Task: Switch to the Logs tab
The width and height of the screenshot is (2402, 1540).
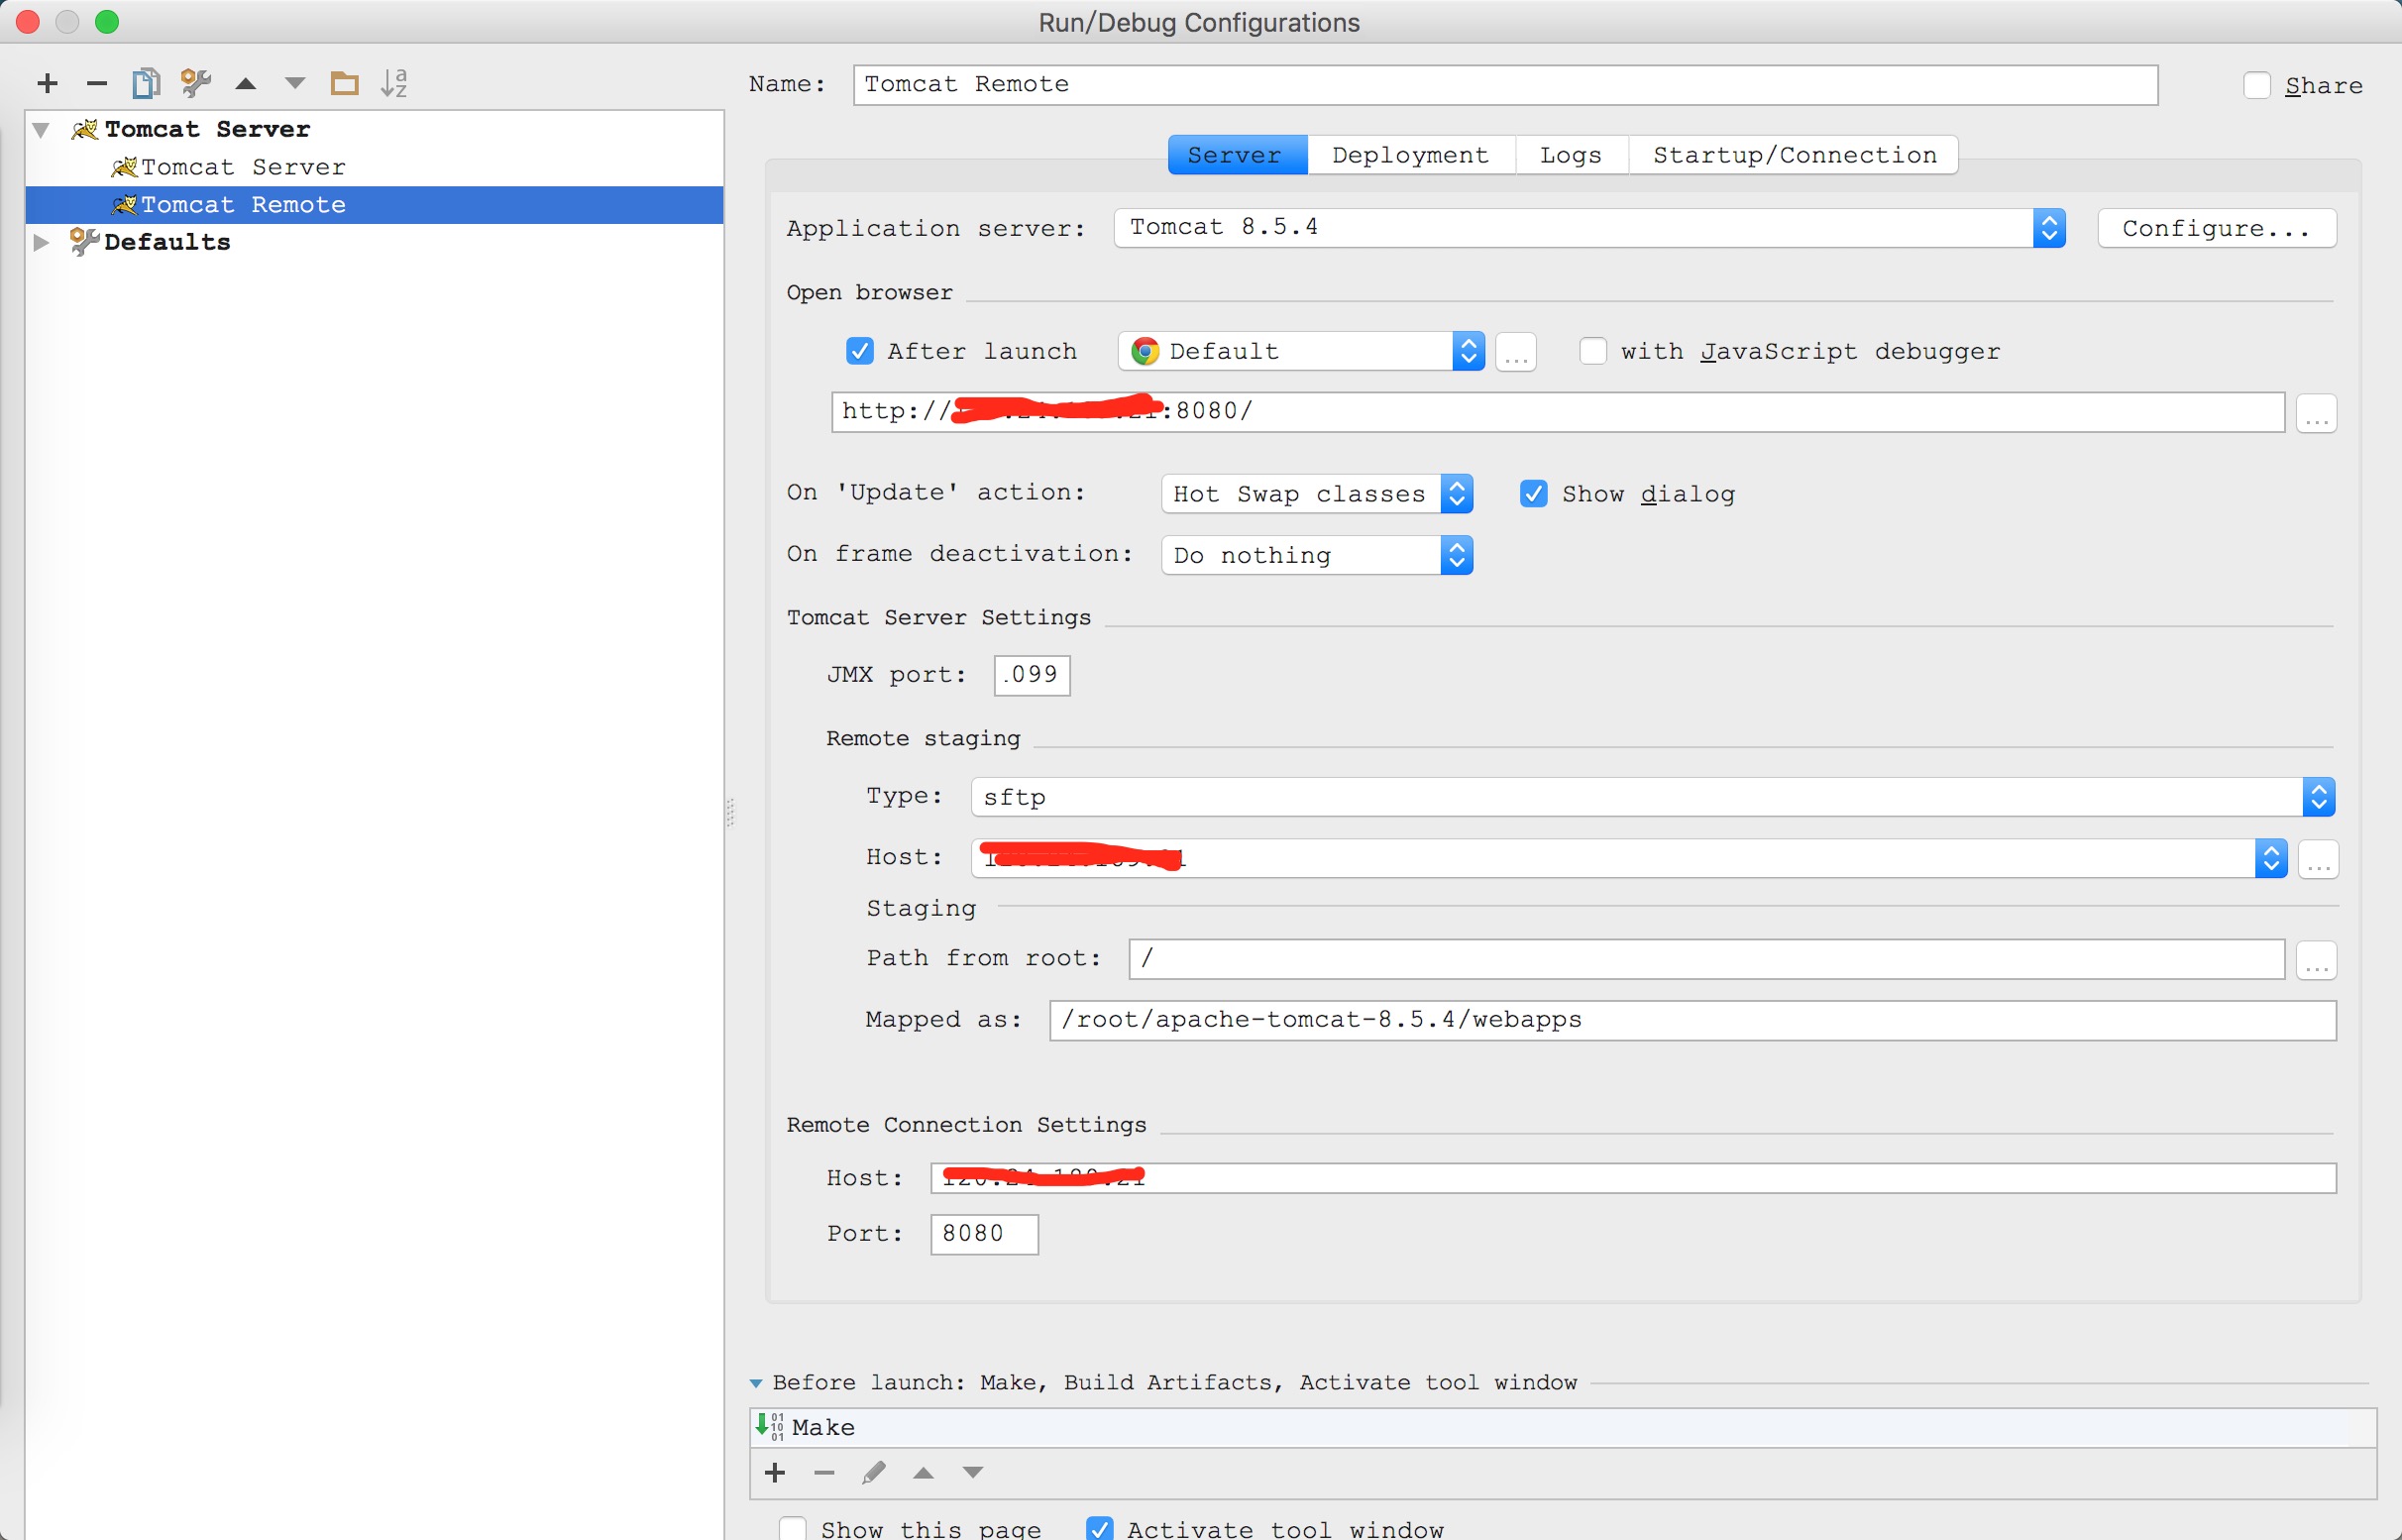Action: point(1571,155)
